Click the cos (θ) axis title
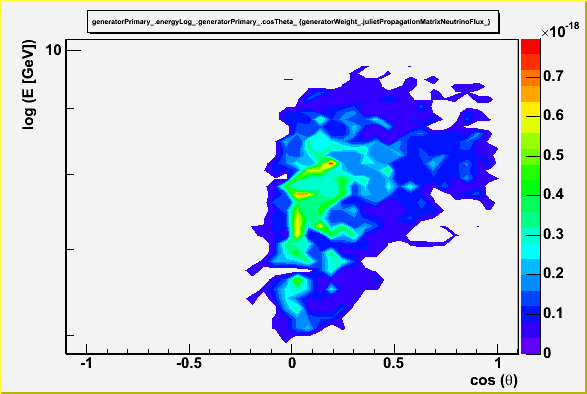 pos(494,381)
